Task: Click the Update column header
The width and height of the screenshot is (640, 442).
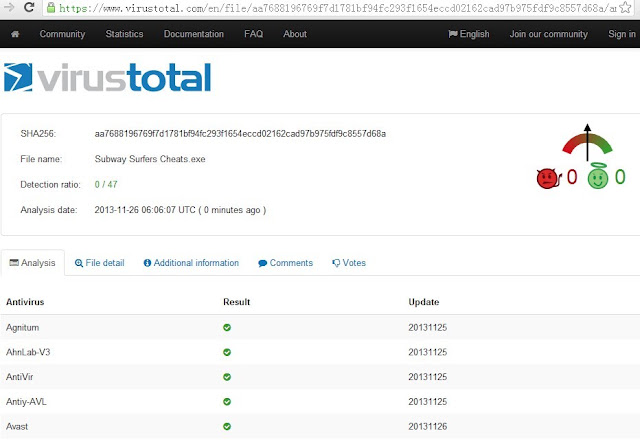Action: coord(424,302)
